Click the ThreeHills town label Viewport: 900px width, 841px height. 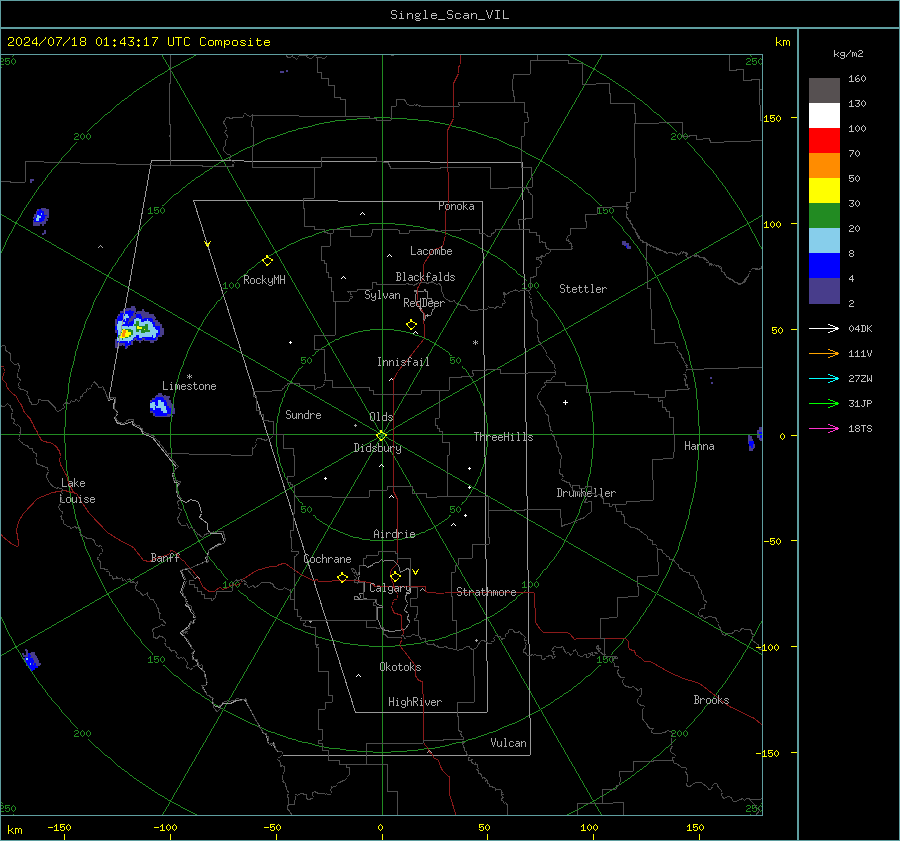[x=503, y=437]
